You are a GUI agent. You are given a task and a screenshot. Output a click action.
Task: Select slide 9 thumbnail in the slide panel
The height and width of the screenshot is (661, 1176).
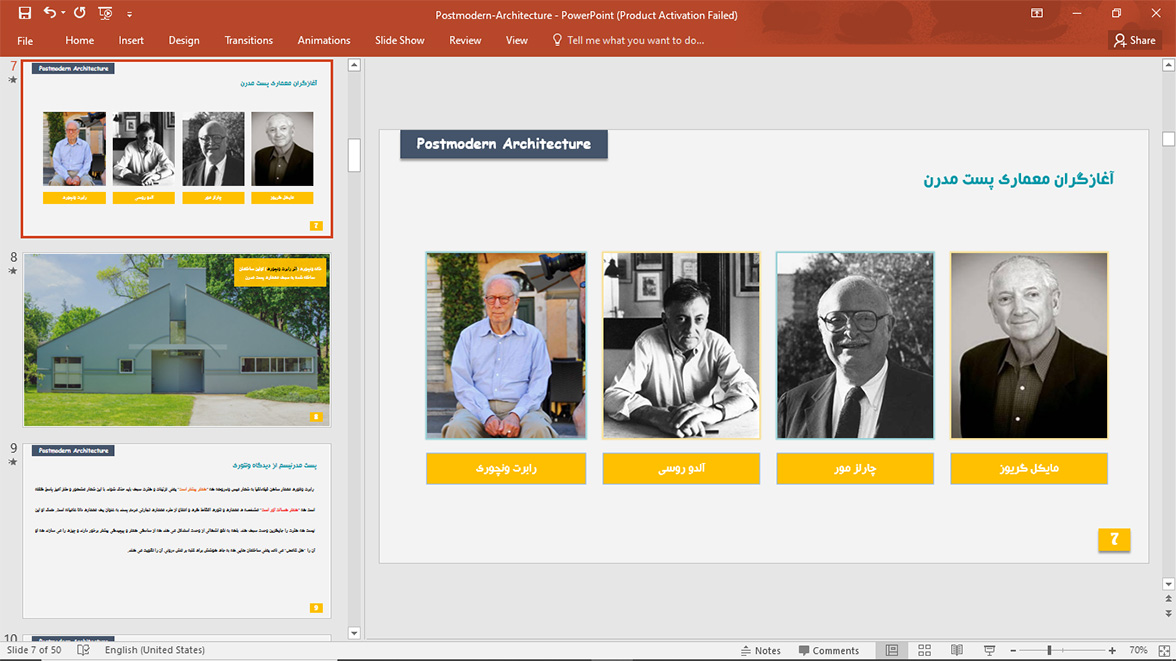click(177, 530)
